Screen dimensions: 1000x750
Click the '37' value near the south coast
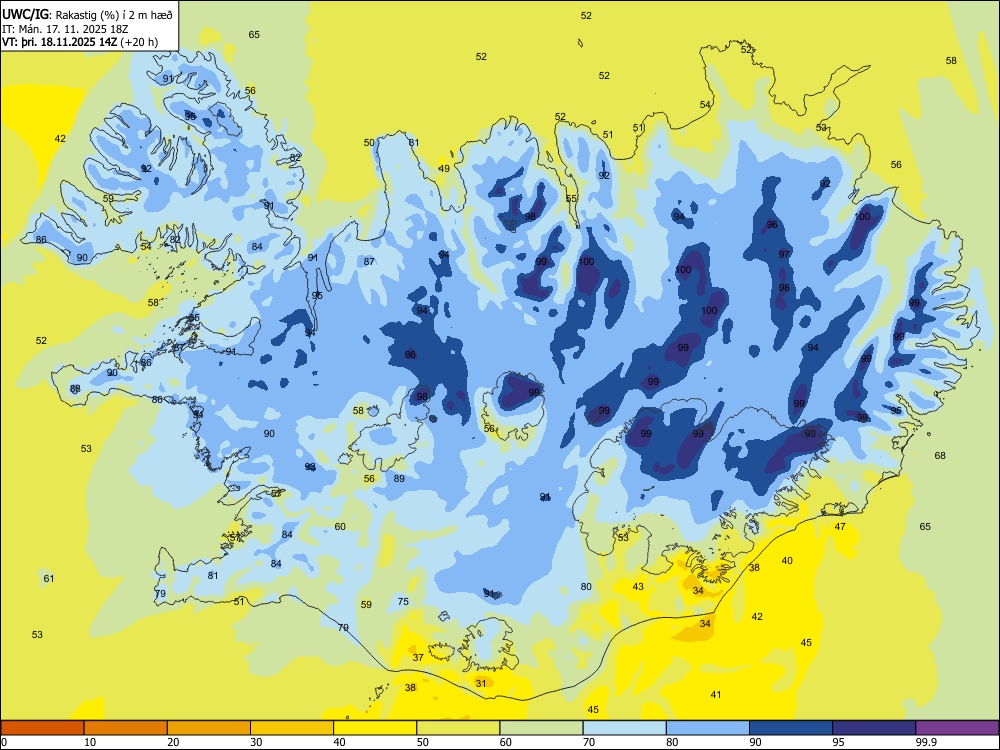click(418, 658)
